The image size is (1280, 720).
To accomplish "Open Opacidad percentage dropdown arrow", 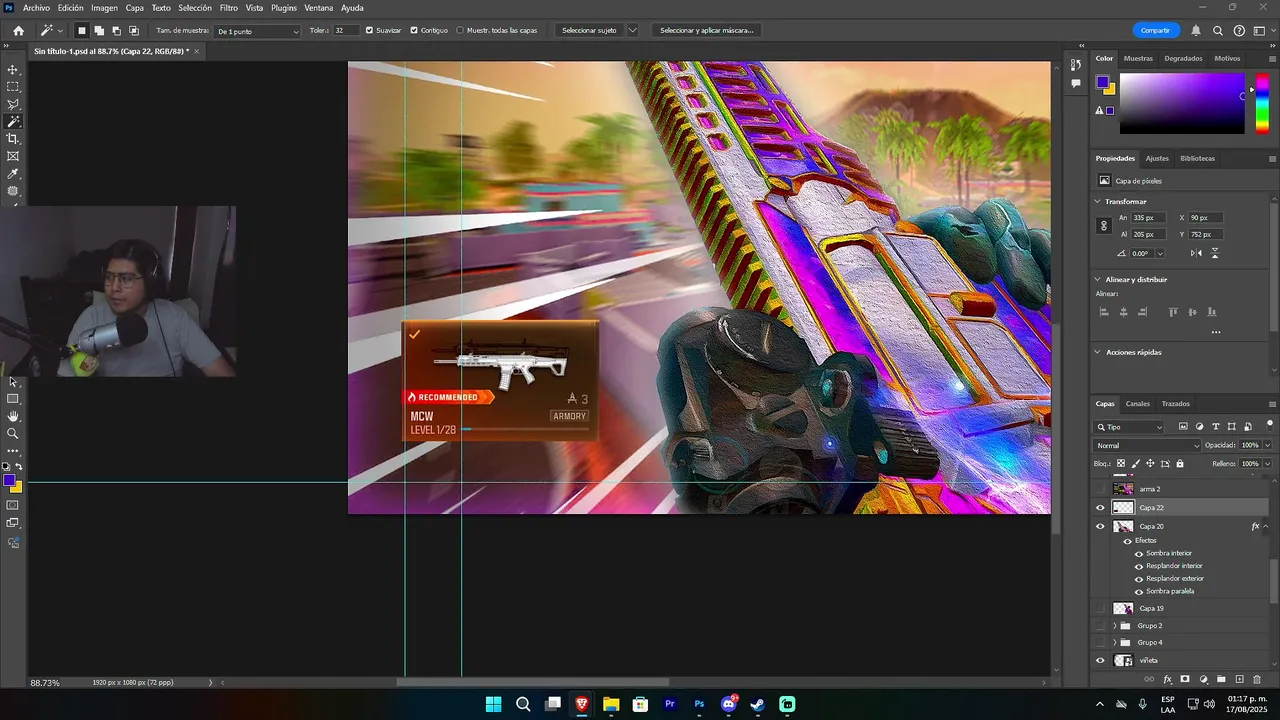I will [x=1268, y=445].
